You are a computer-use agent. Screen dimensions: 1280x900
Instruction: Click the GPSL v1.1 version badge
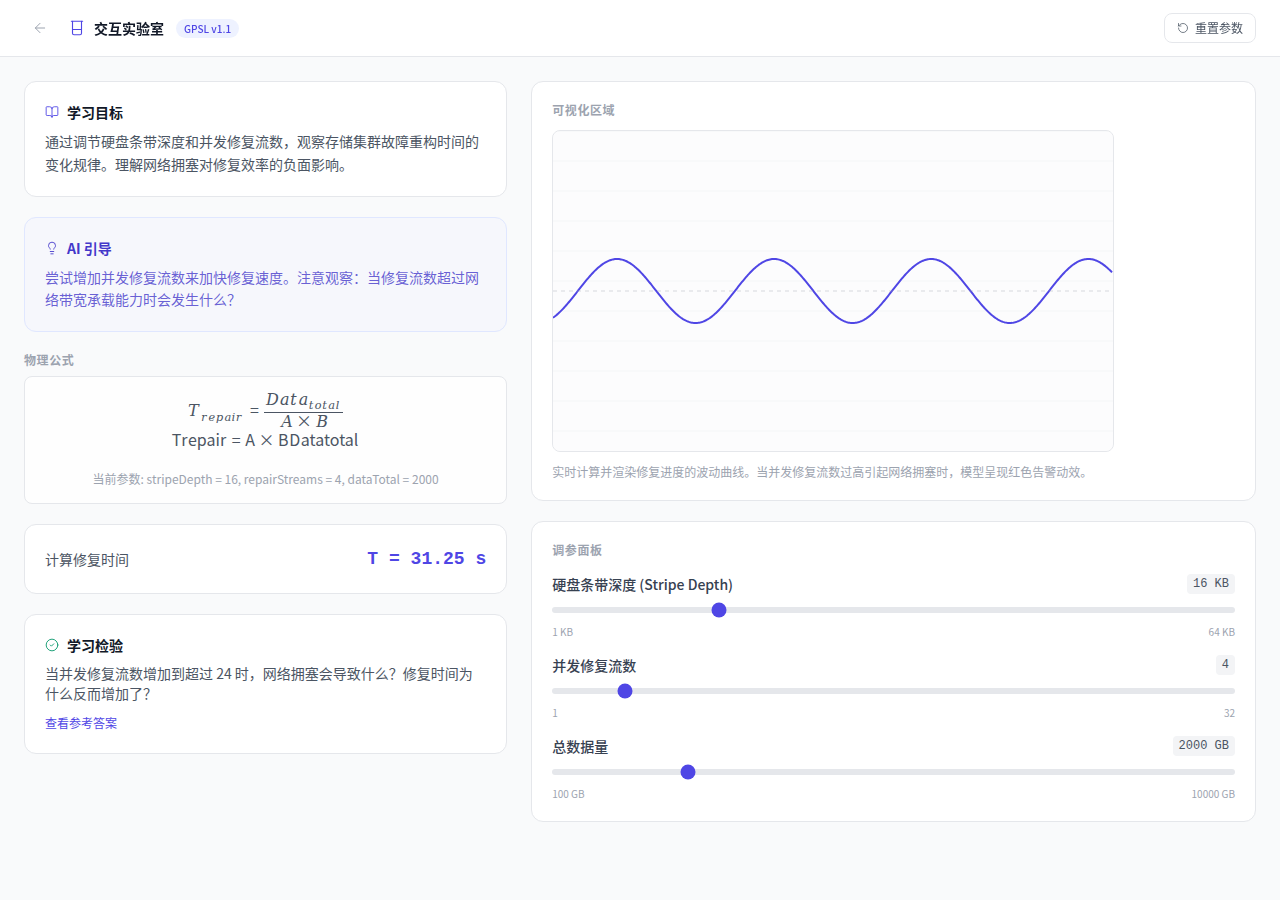point(207,29)
